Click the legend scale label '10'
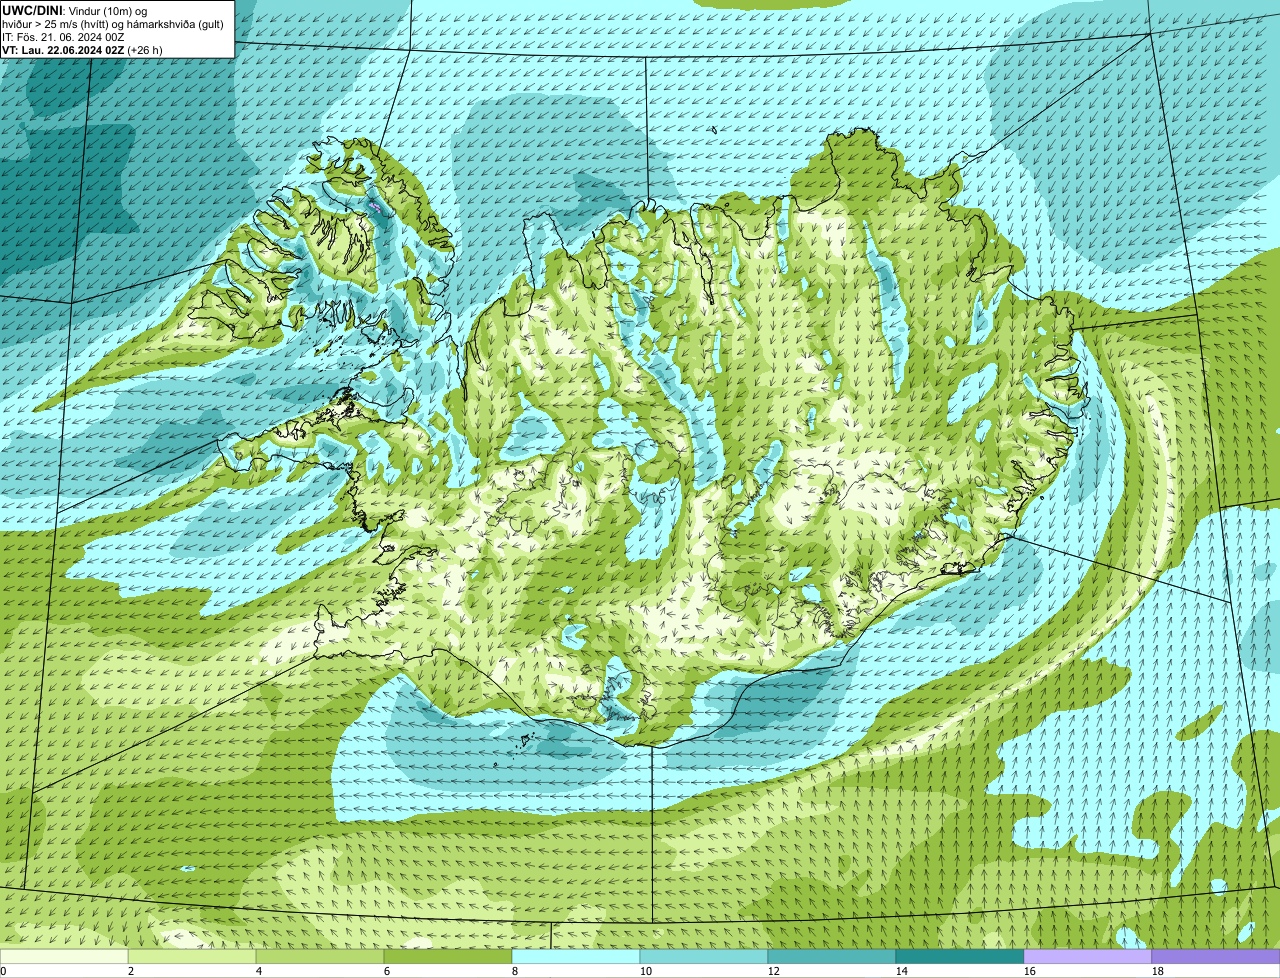This screenshot has width=1280, height=978. pyautogui.click(x=646, y=971)
